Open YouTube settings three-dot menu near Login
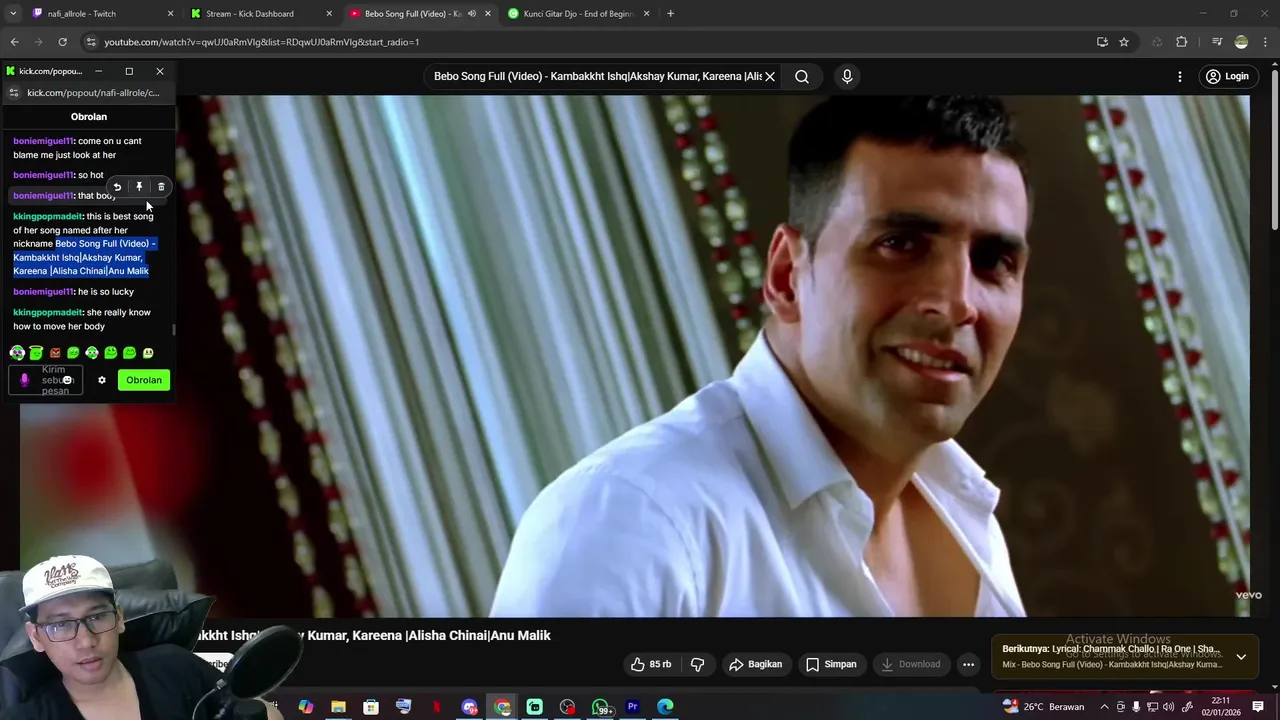 coord(1180,76)
